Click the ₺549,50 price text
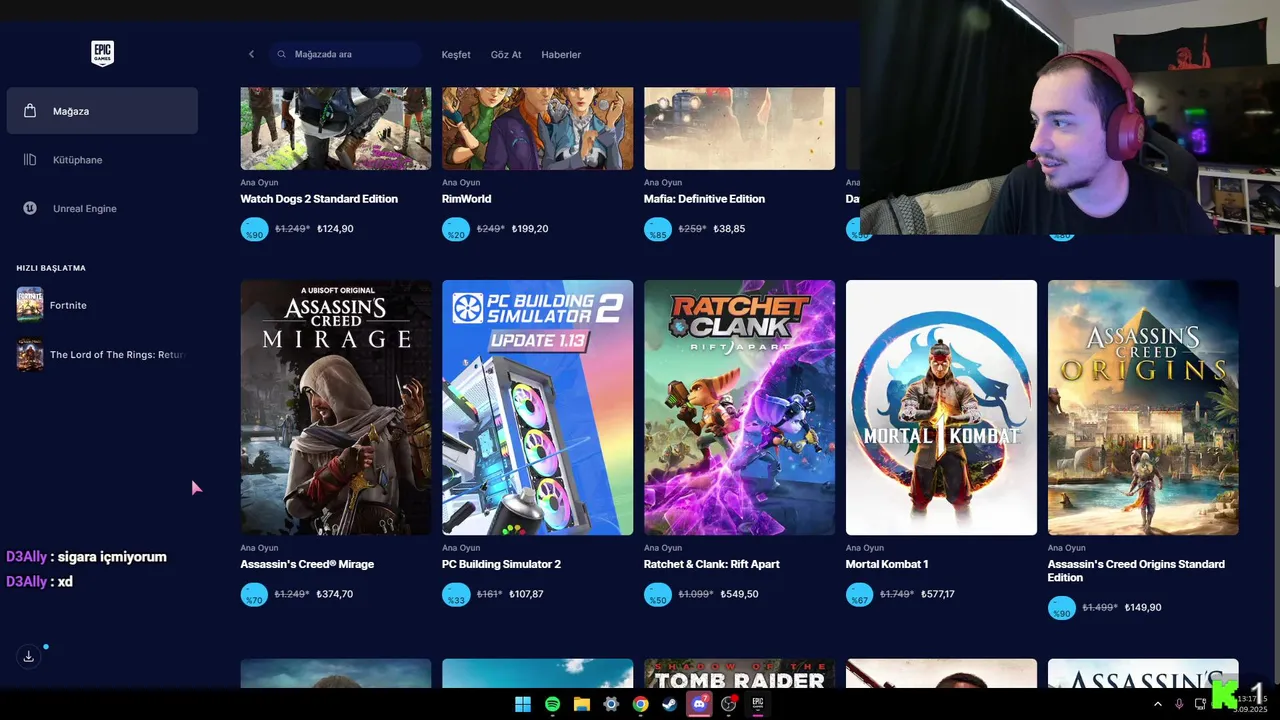Viewport: 1280px width, 720px height. (739, 594)
